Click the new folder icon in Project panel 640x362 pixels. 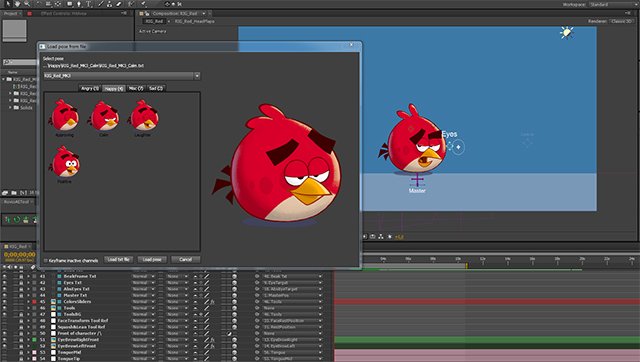pos(14,193)
